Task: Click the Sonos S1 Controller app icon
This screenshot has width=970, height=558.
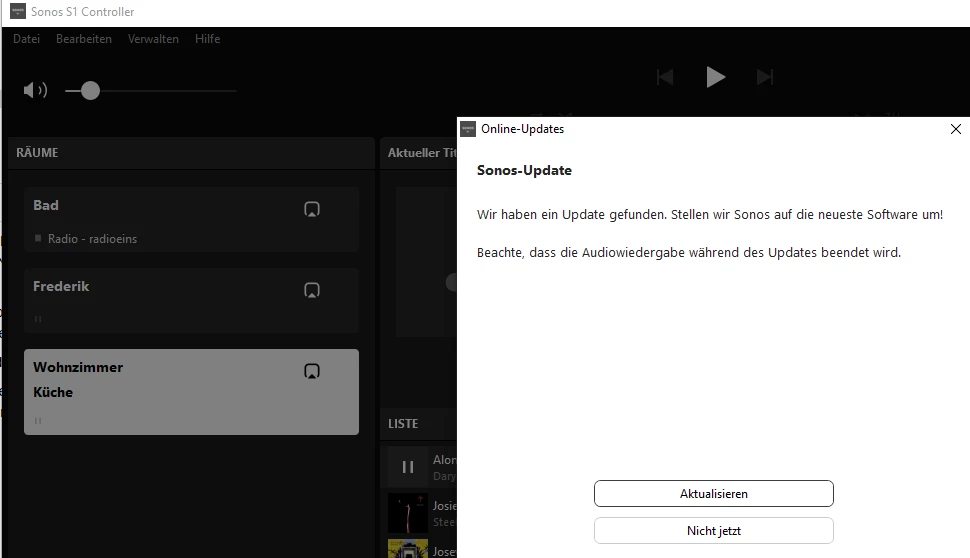Action: click(x=18, y=11)
